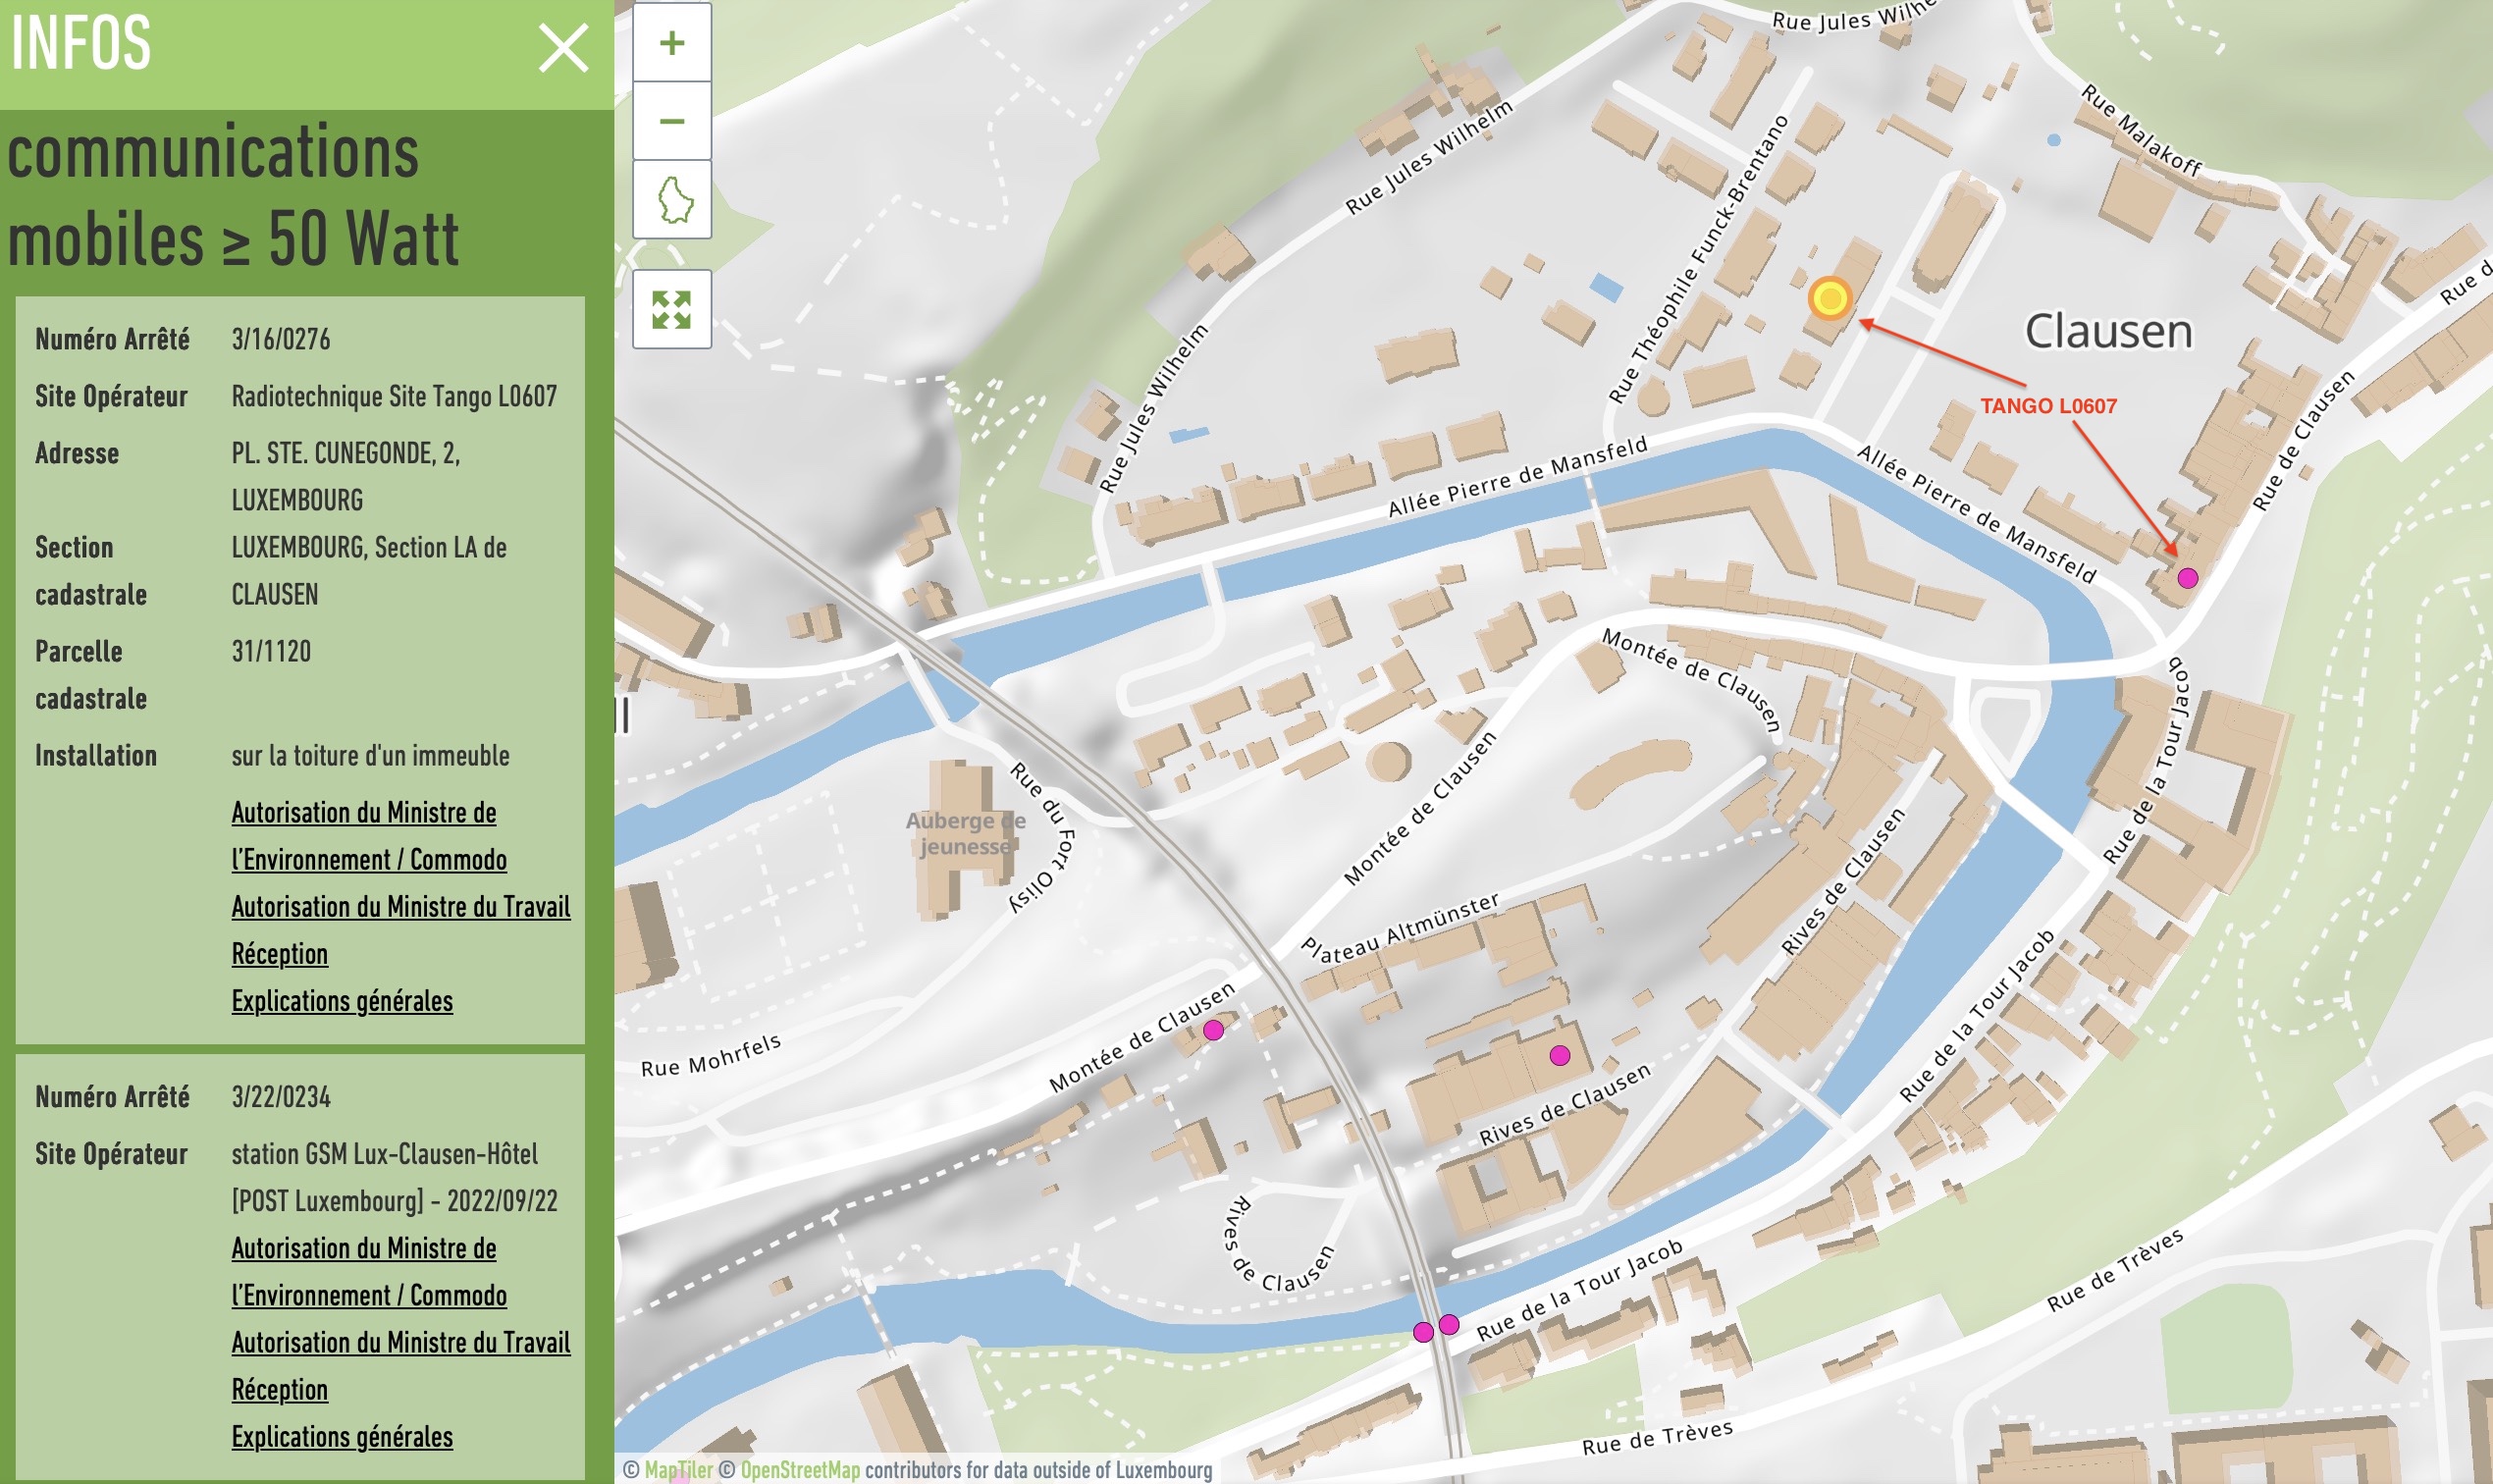Close the INFOS panel

tap(563, 48)
